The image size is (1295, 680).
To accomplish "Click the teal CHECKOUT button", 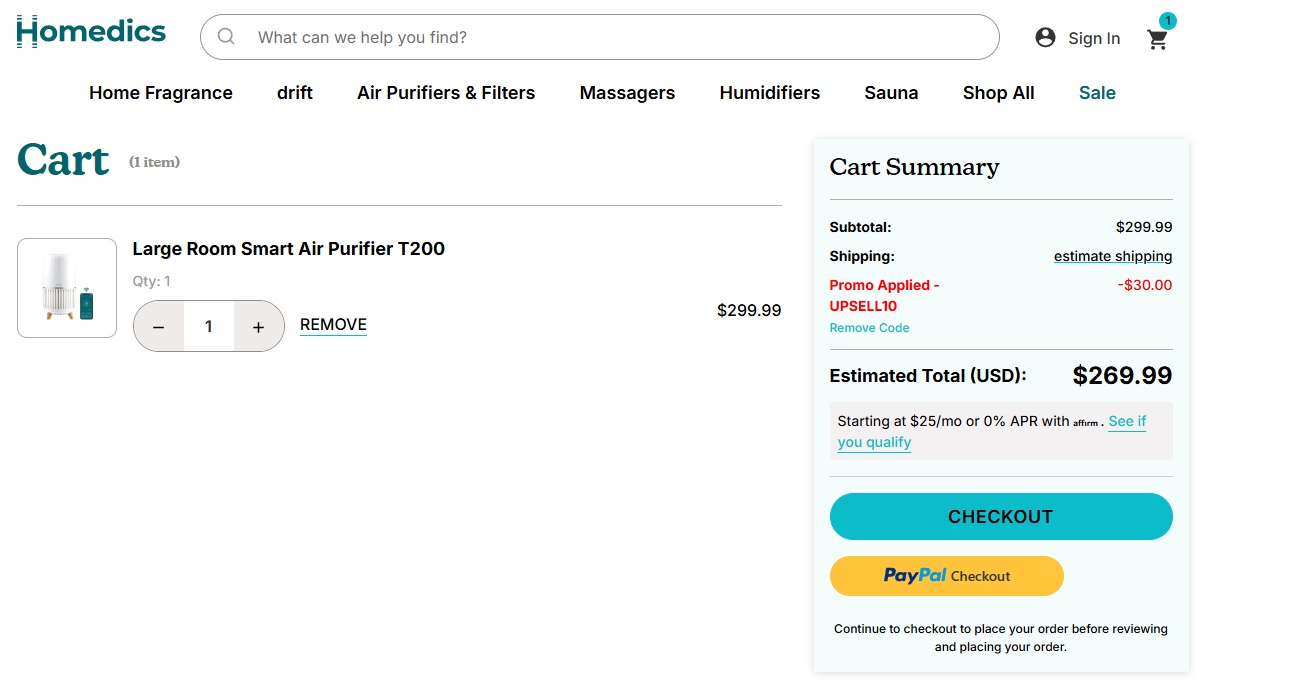I will 1001,517.
